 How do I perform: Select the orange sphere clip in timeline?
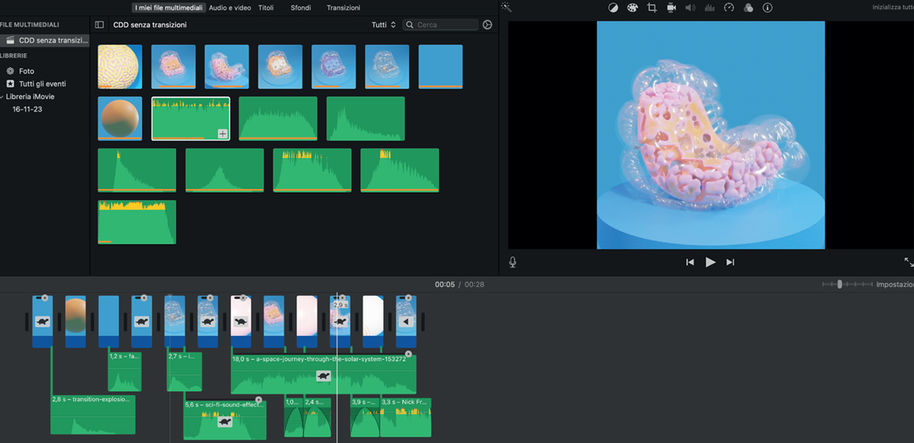(76, 322)
